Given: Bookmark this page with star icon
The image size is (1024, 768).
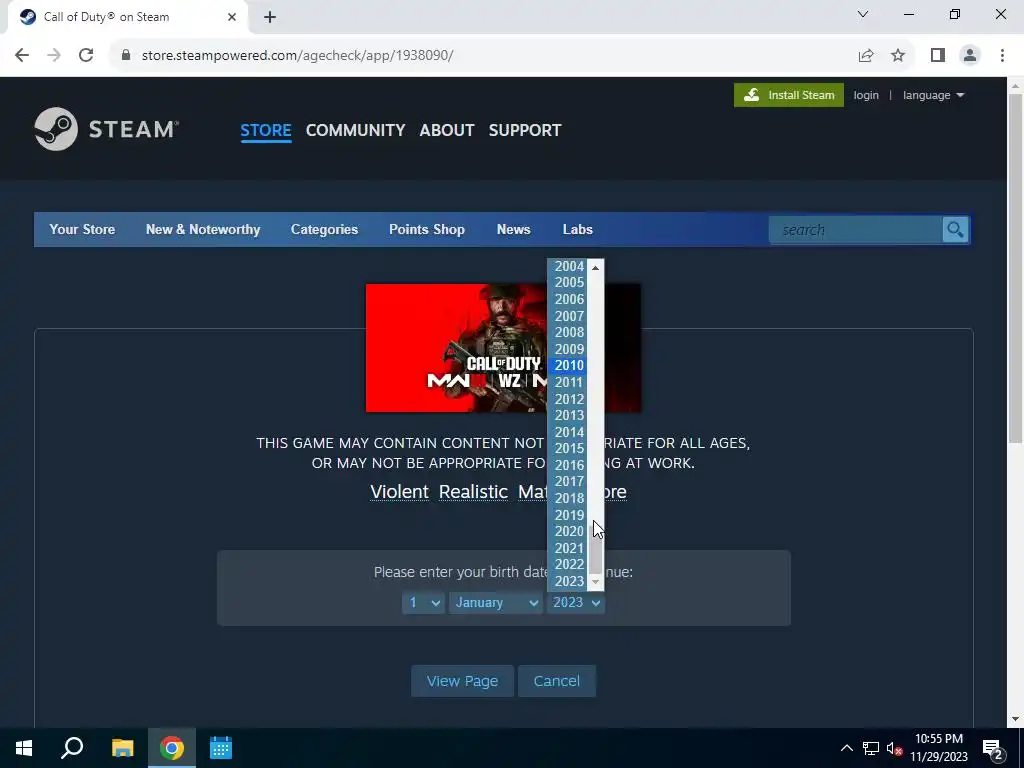Looking at the screenshot, I should tap(898, 56).
